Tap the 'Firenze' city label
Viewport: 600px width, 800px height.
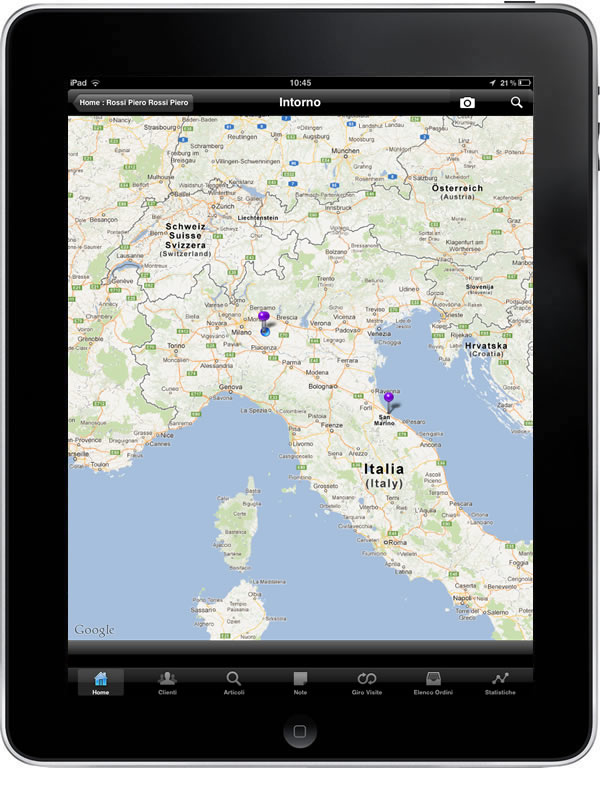tap(332, 425)
